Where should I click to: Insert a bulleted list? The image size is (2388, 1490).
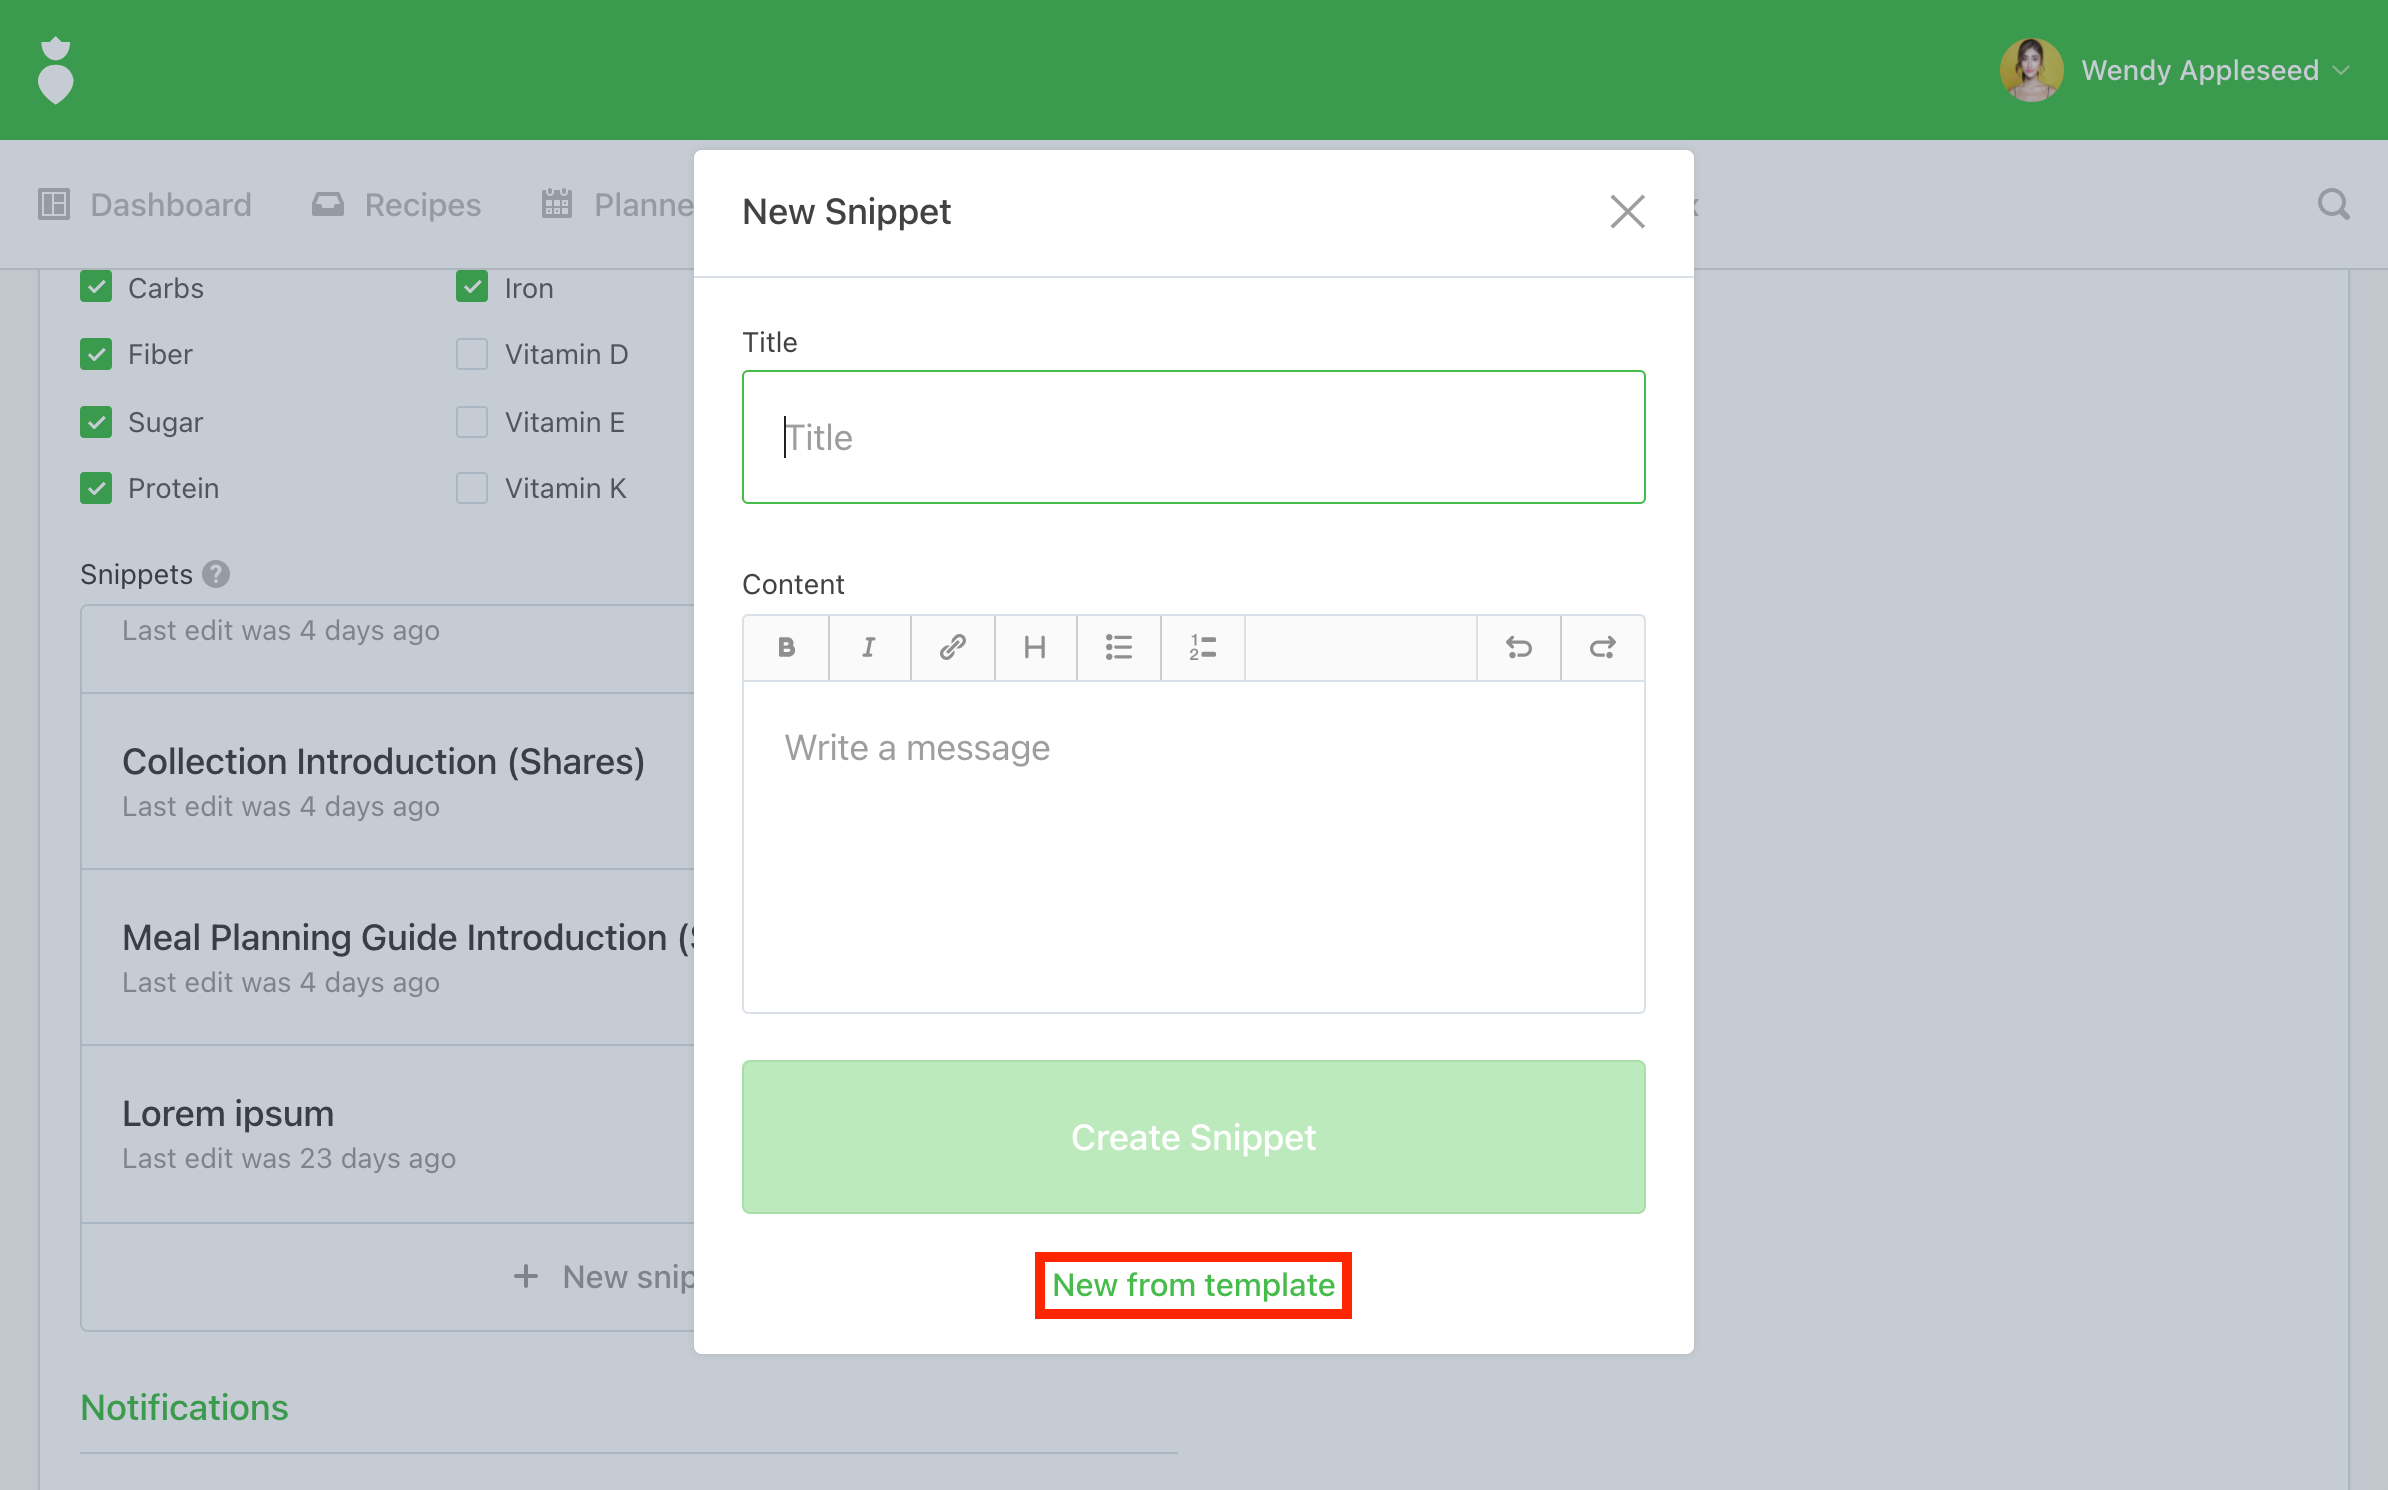(x=1118, y=648)
